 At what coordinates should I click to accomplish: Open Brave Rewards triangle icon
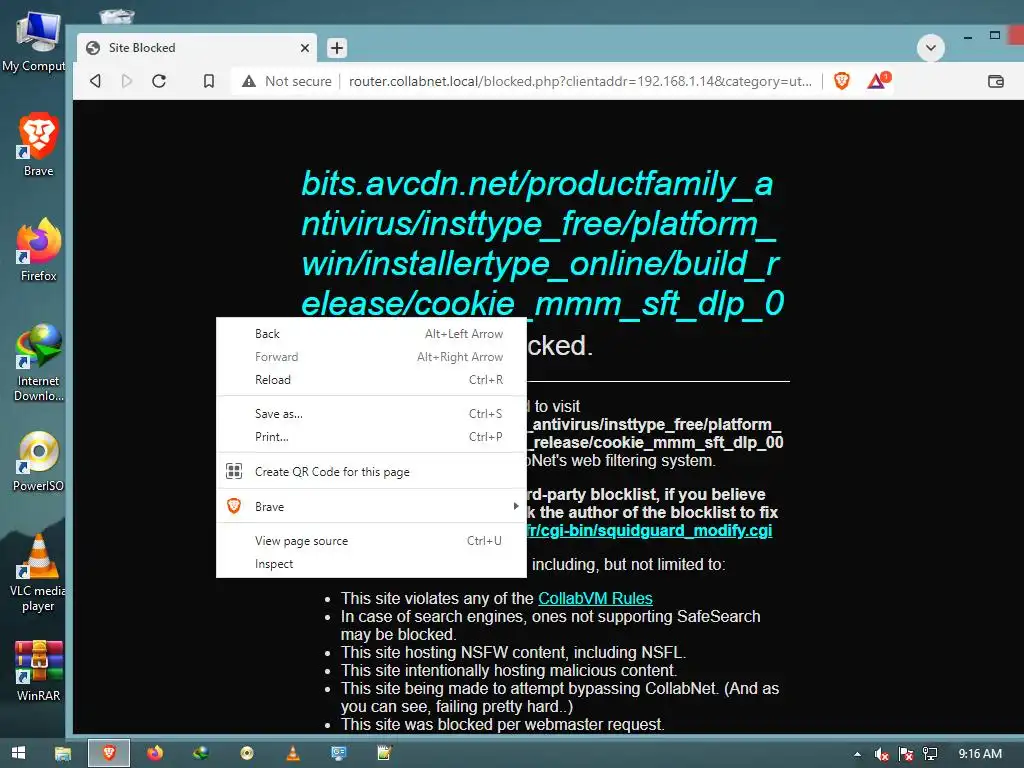(x=878, y=80)
